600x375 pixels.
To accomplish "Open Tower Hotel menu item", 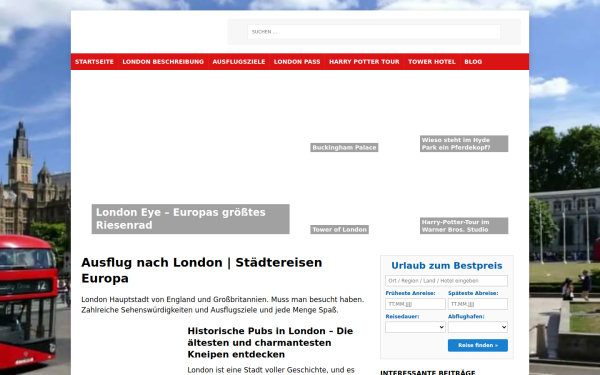I will [x=432, y=62].
